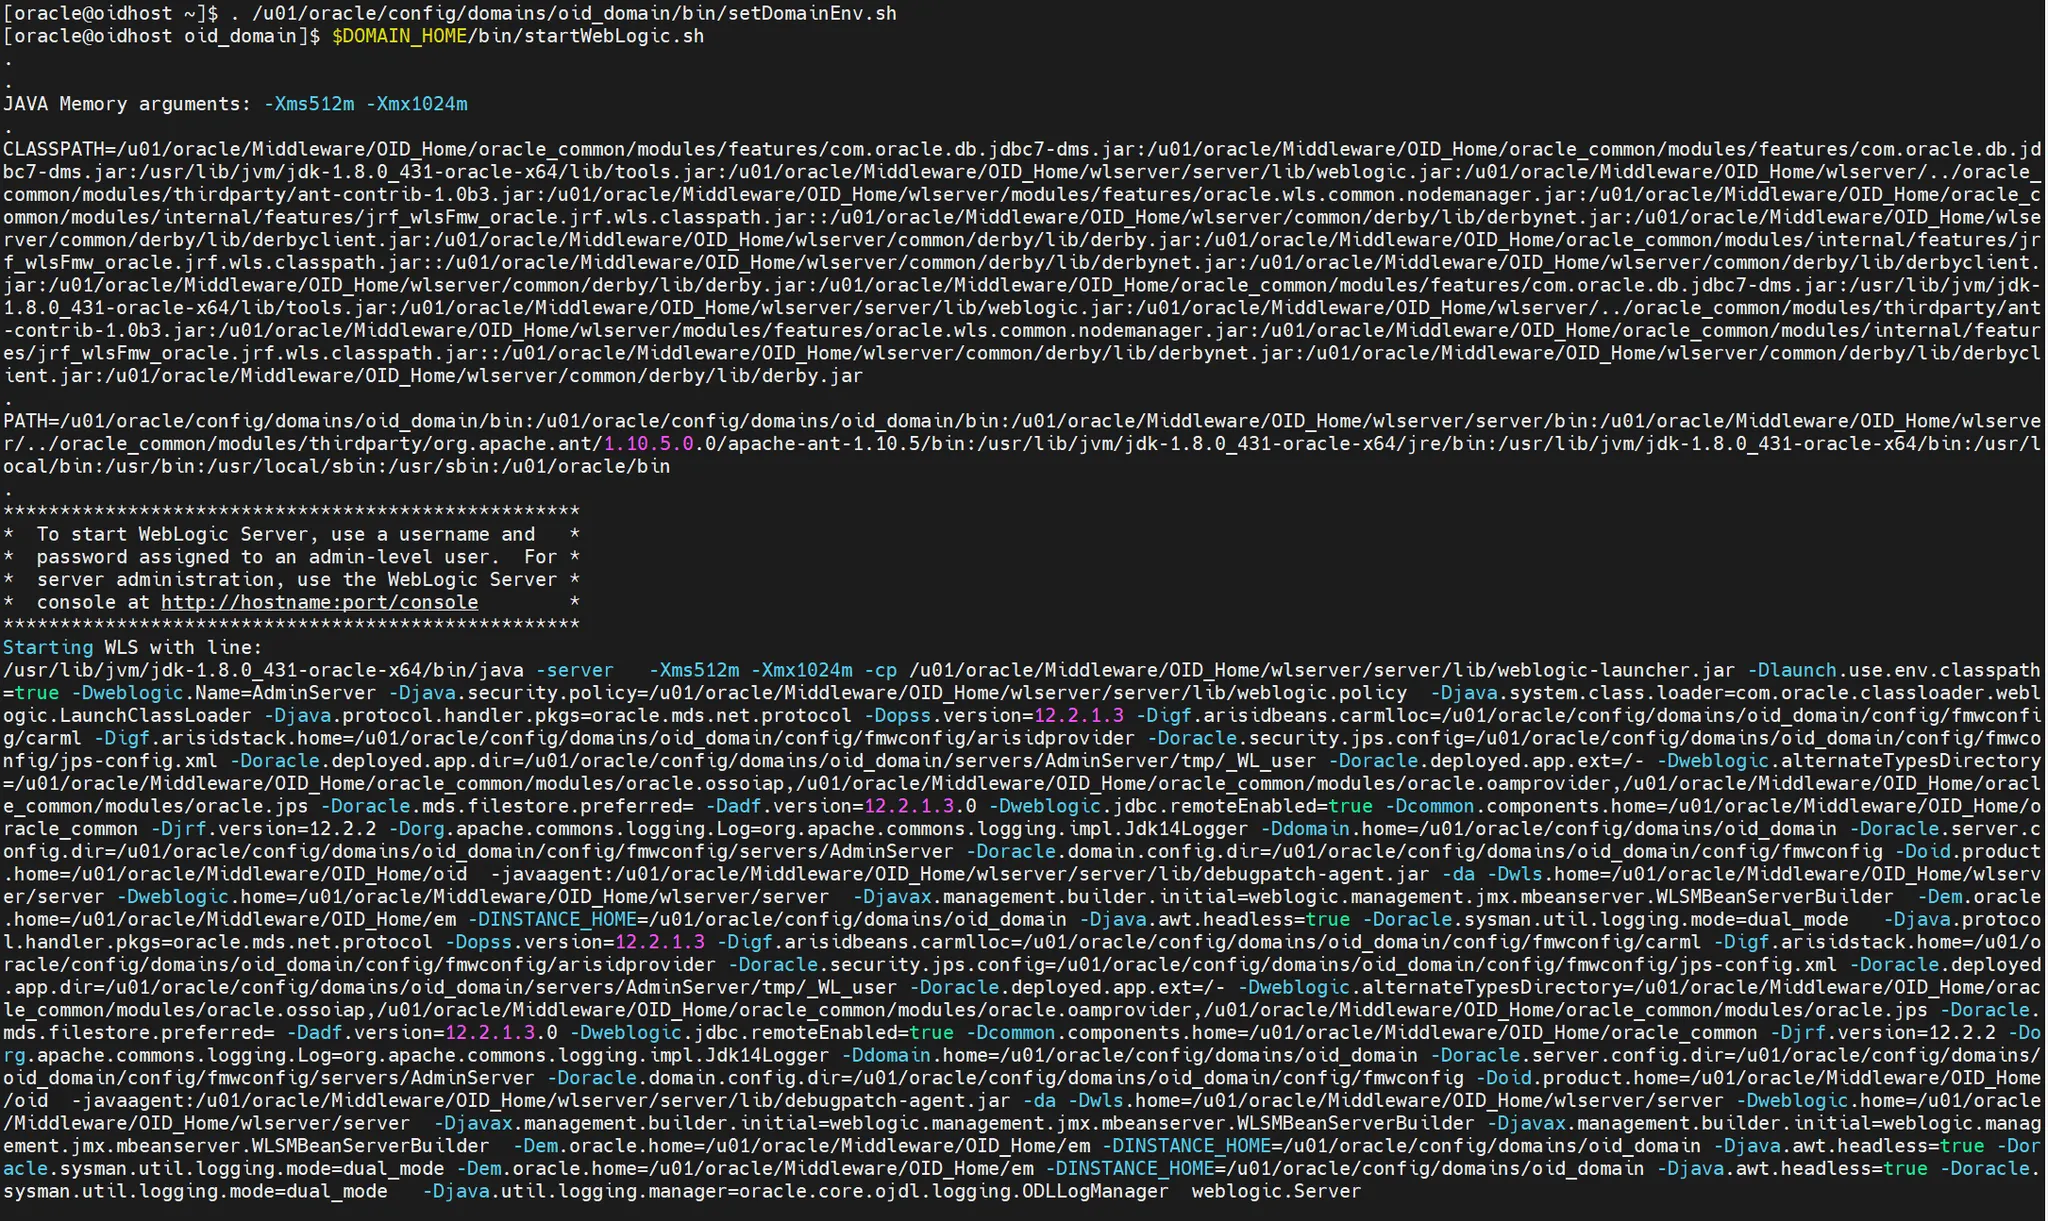Open the http://hostname:port/console link

[319, 602]
